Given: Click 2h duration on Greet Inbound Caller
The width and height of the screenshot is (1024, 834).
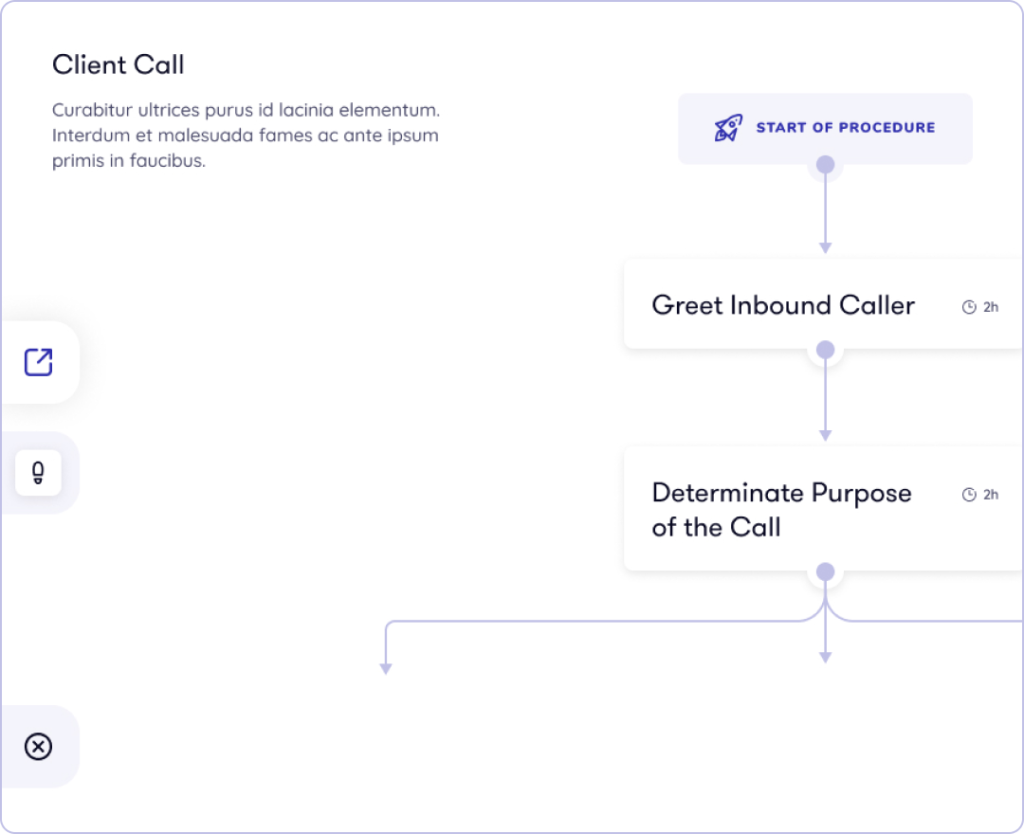Looking at the screenshot, I should pos(990,307).
